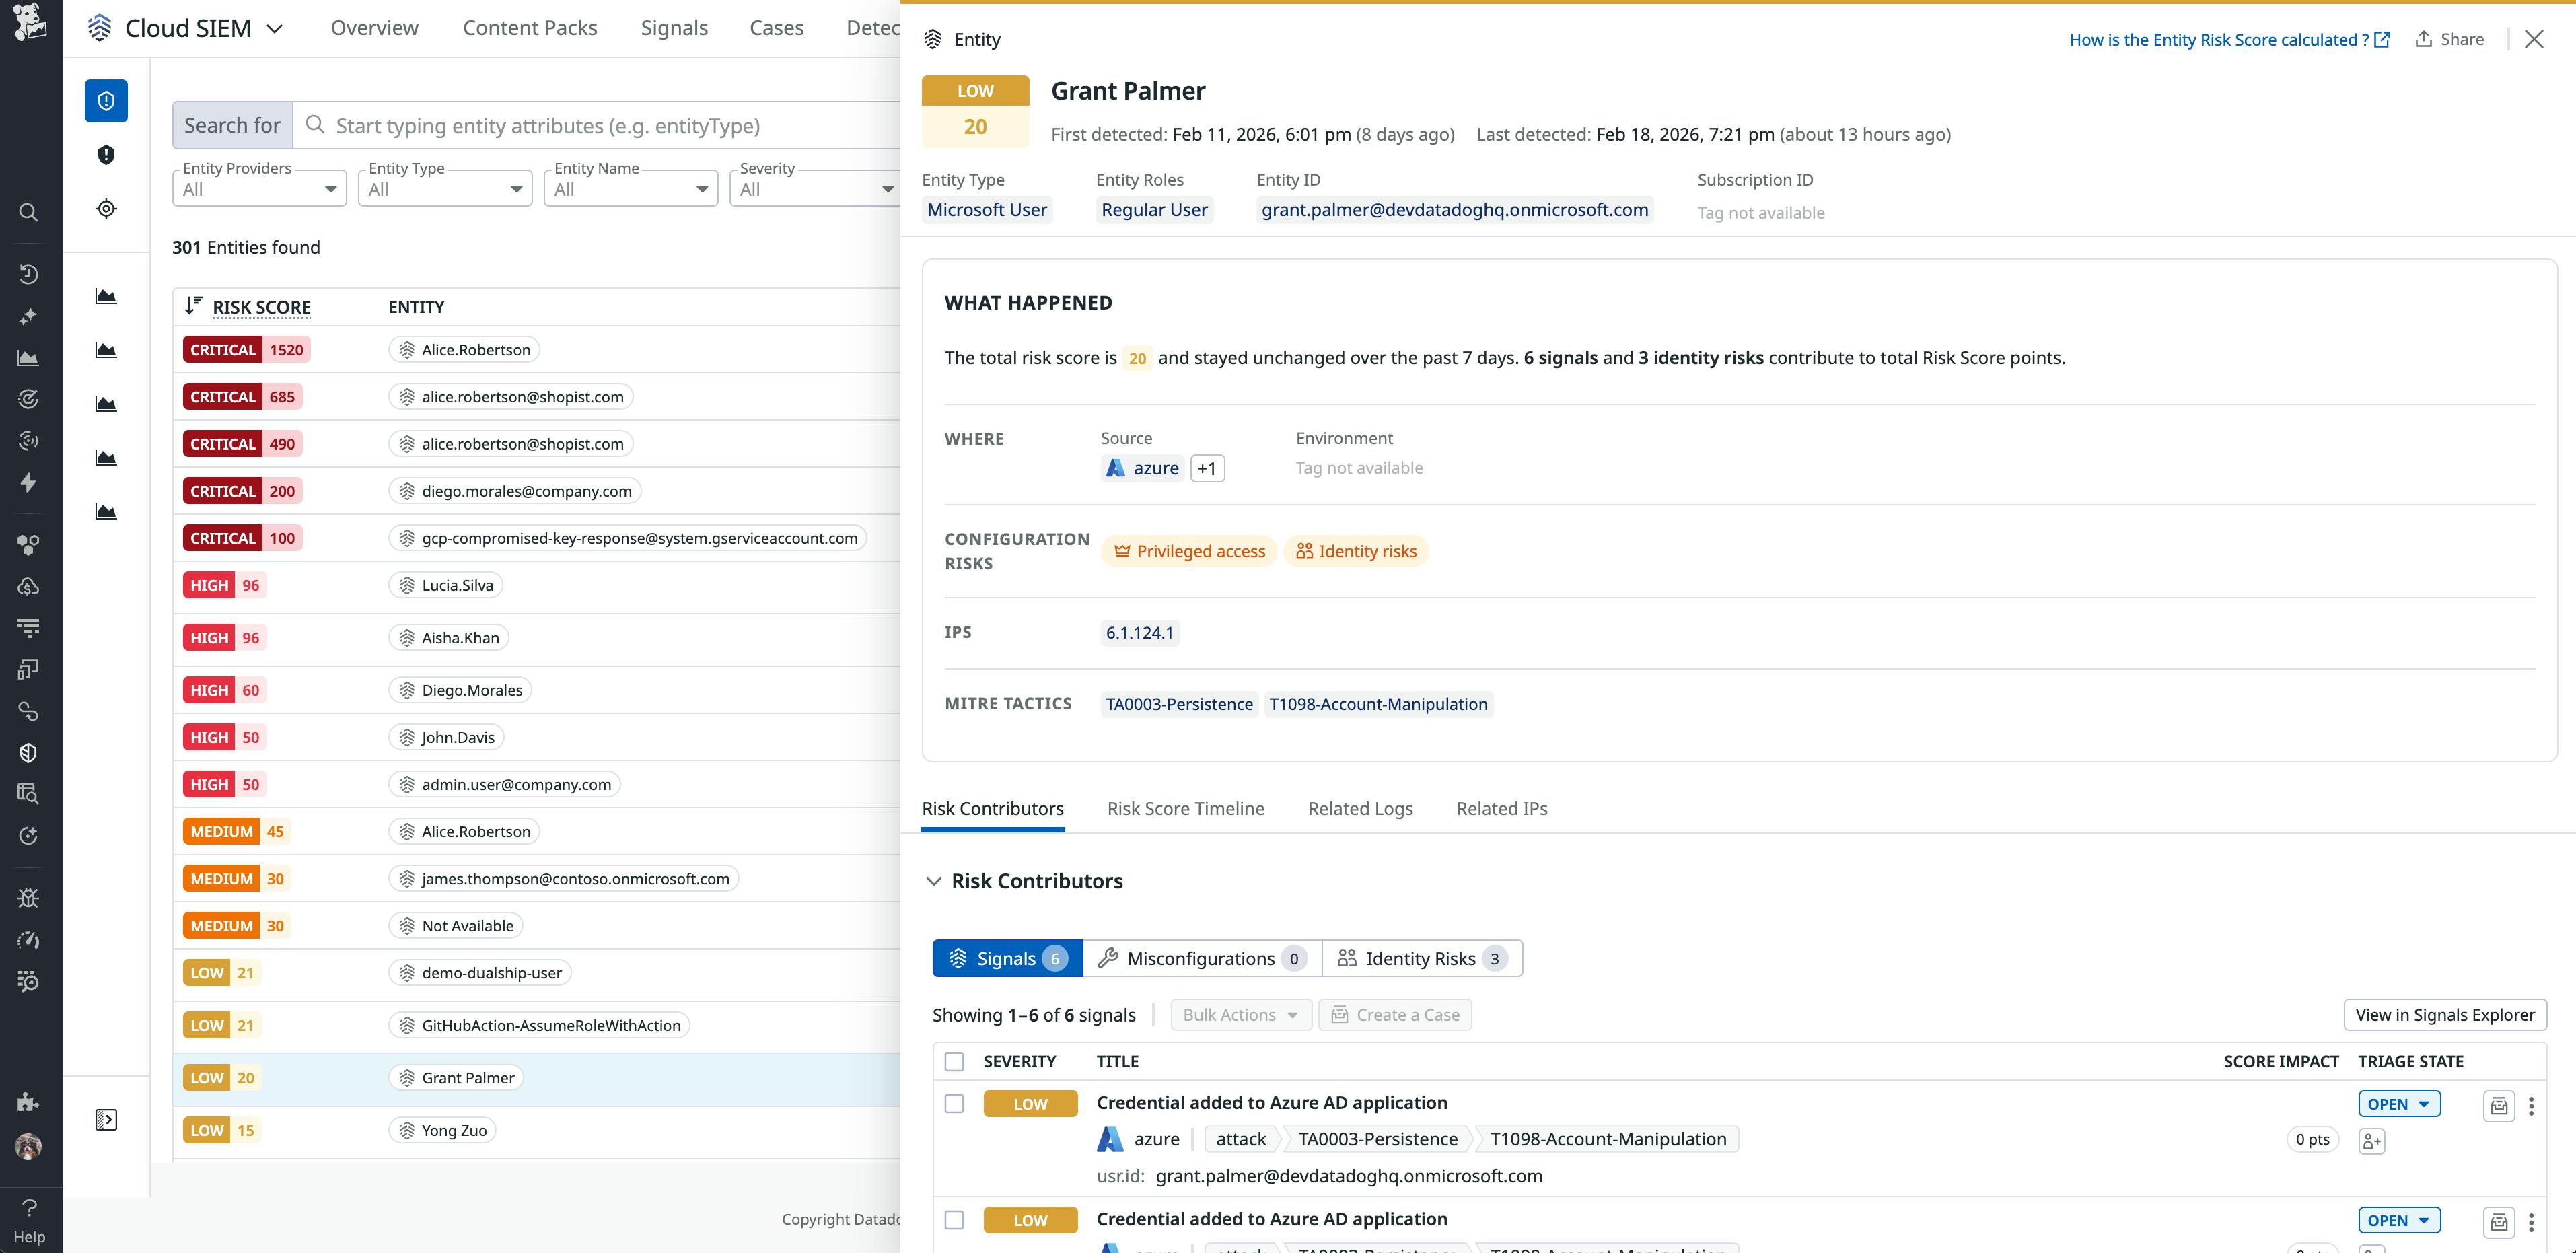Check the second signal row checkbox
Viewport: 2576px width, 1253px height.
click(x=954, y=1220)
